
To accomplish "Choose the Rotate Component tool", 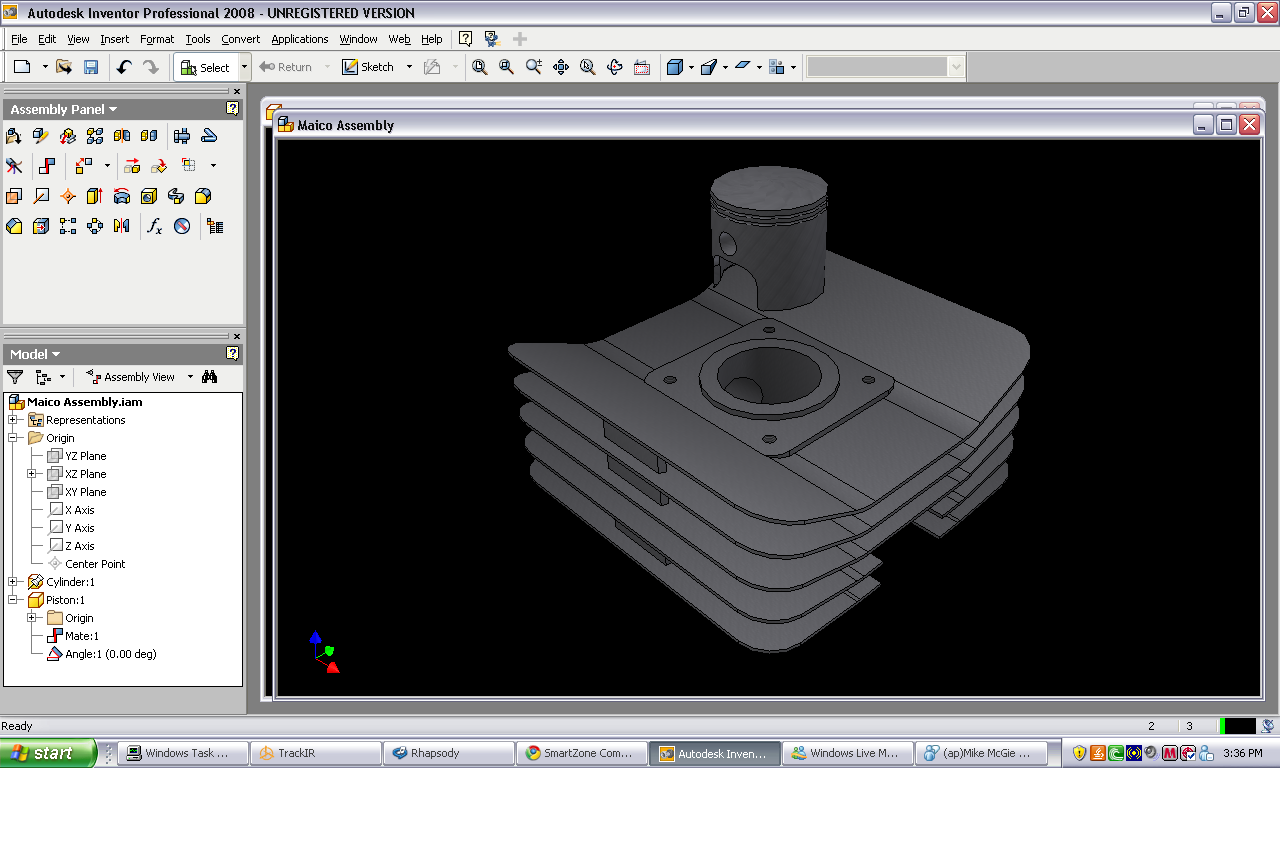I will 159,166.
